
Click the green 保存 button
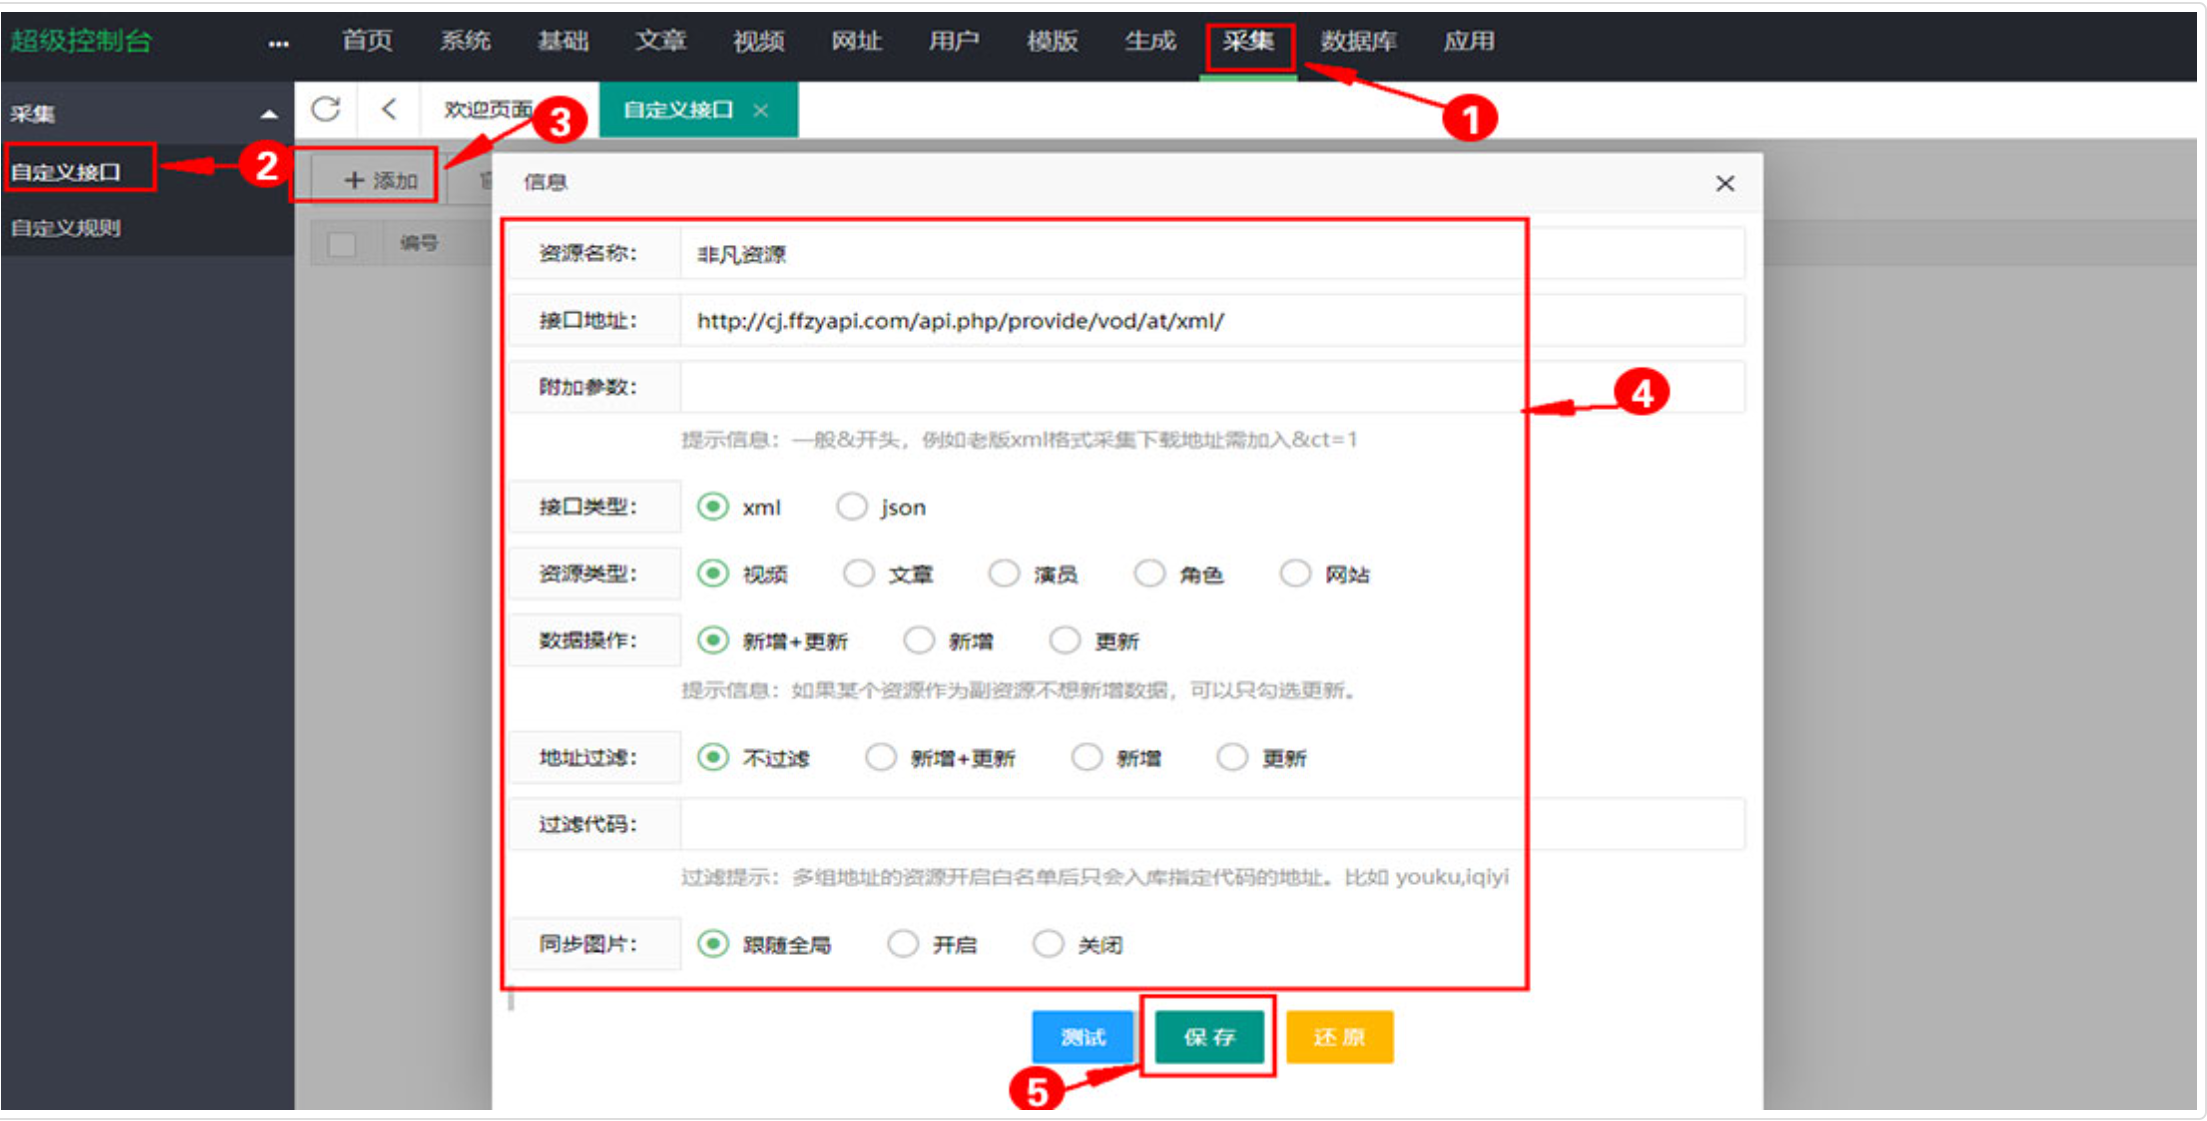[x=1209, y=1037]
